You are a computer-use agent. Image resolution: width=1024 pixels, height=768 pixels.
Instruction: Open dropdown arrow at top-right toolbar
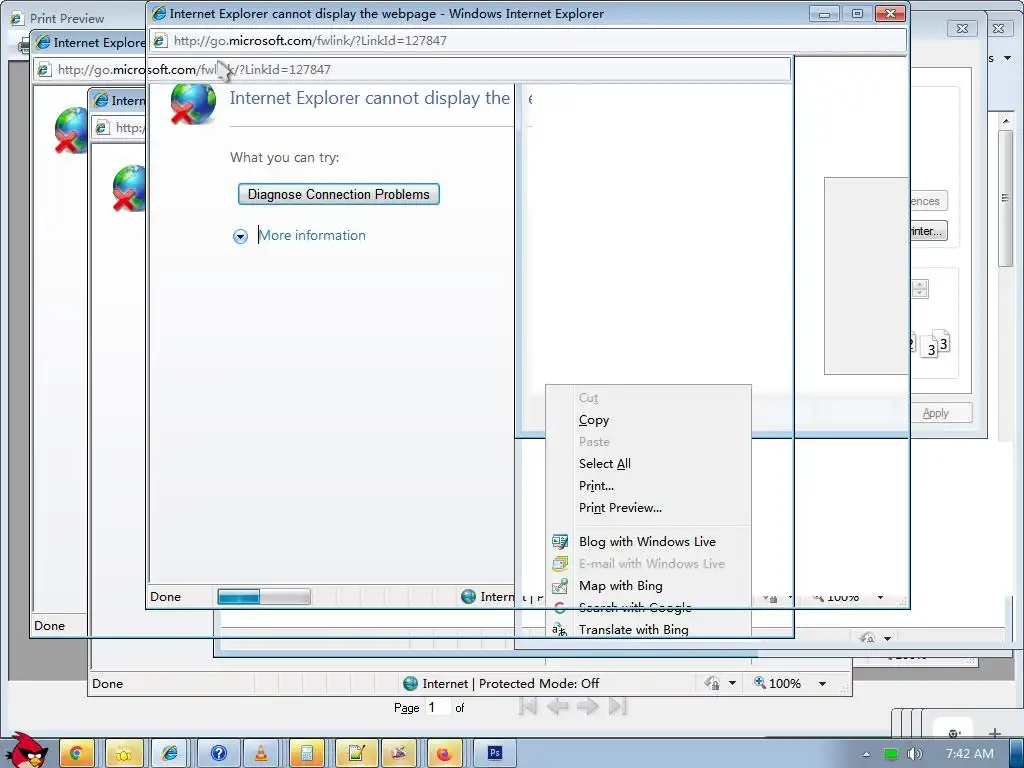click(1008, 58)
